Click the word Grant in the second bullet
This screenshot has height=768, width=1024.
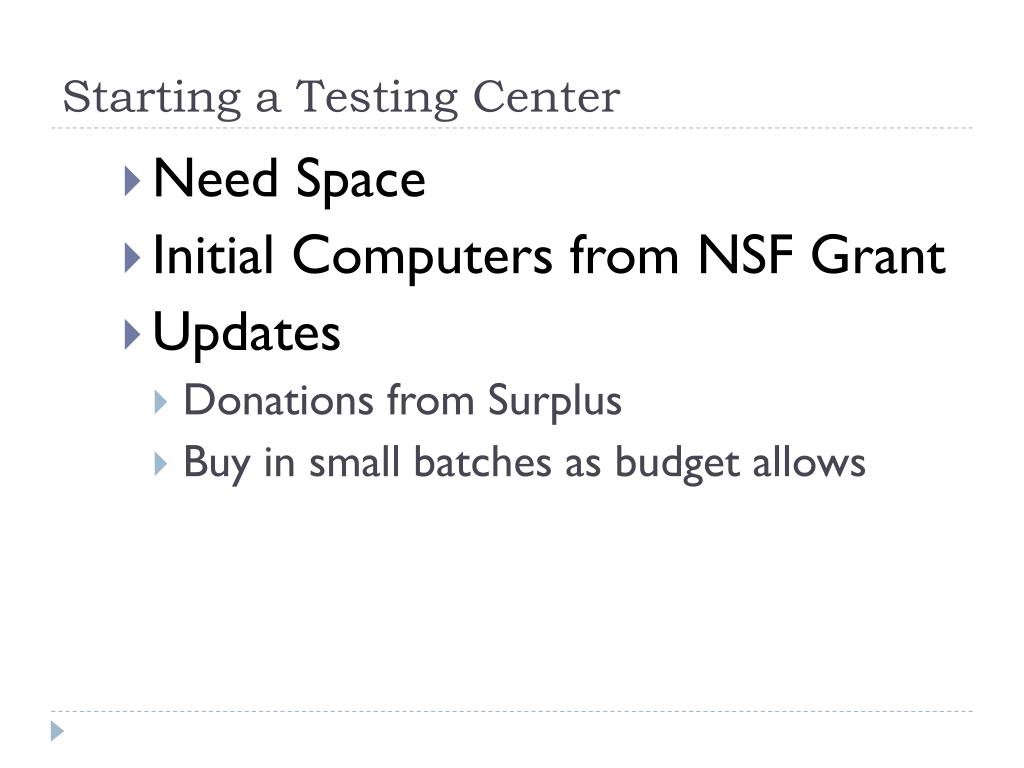(878, 255)
